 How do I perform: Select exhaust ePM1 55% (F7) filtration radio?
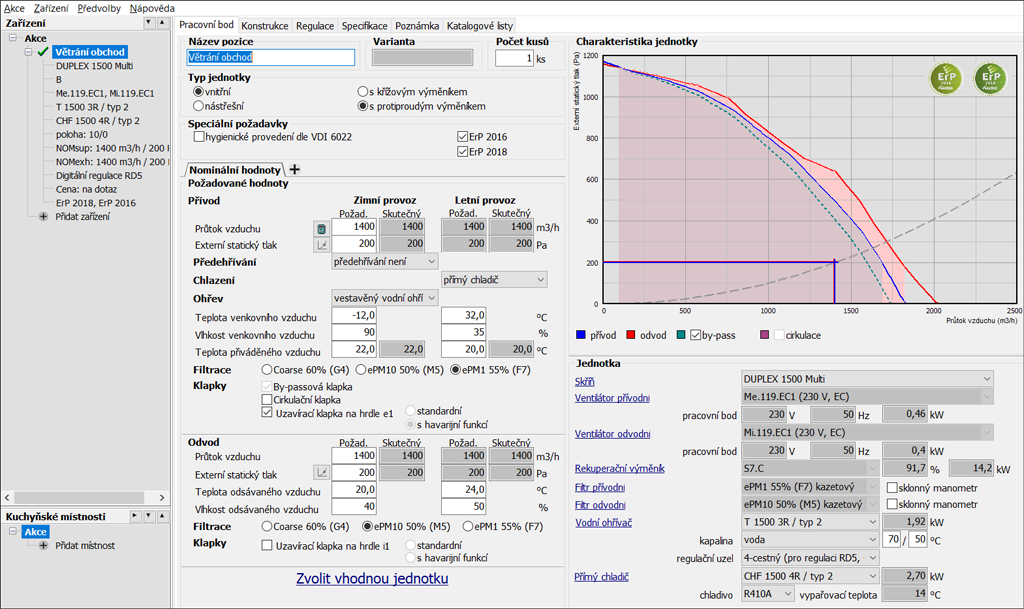point(468,526)
